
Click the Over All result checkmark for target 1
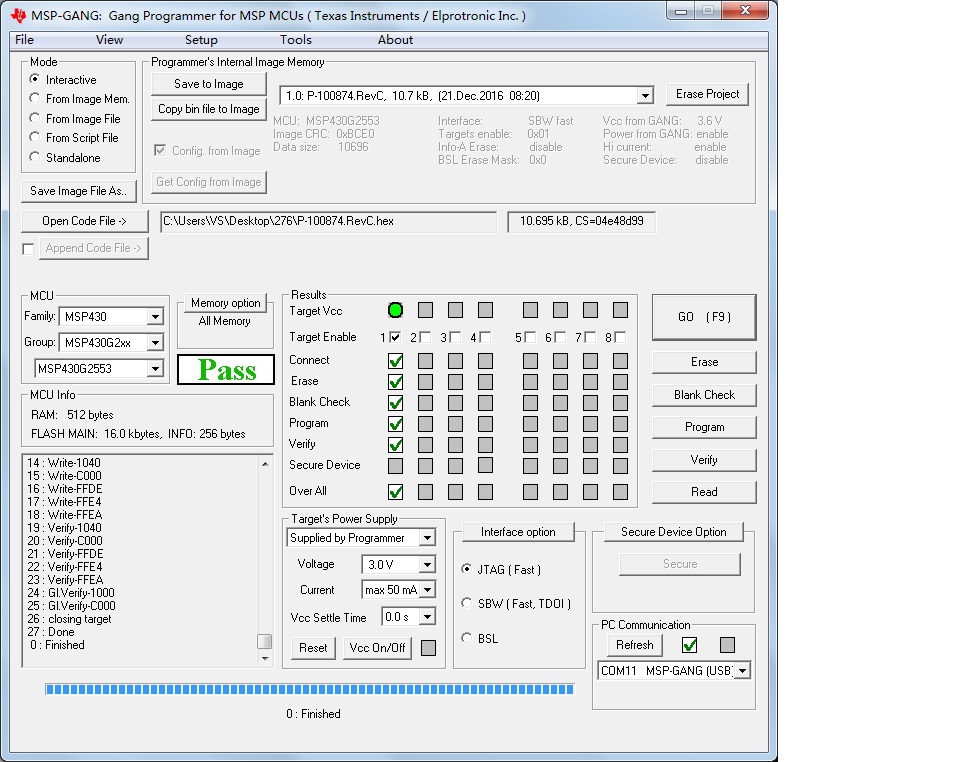(x=396, y=491)
